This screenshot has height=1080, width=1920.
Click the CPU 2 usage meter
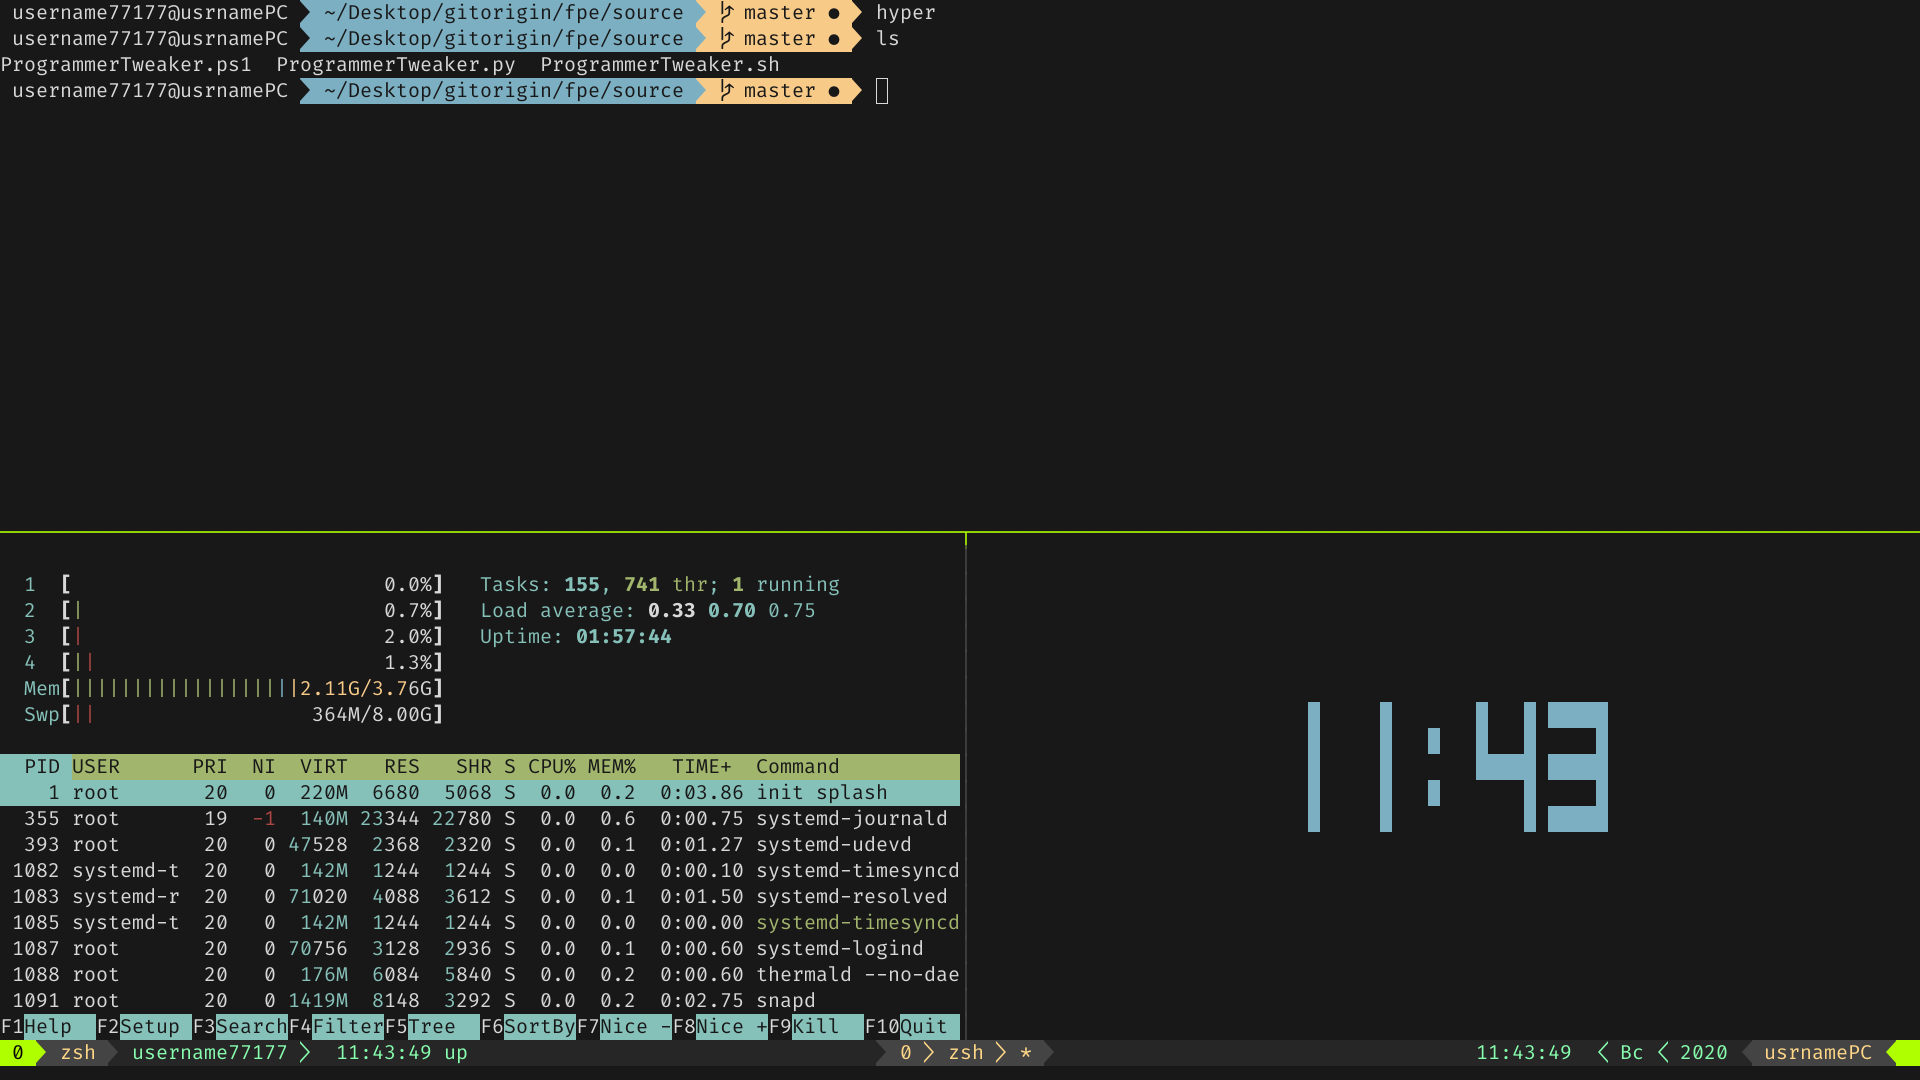(x=234, y=611)
